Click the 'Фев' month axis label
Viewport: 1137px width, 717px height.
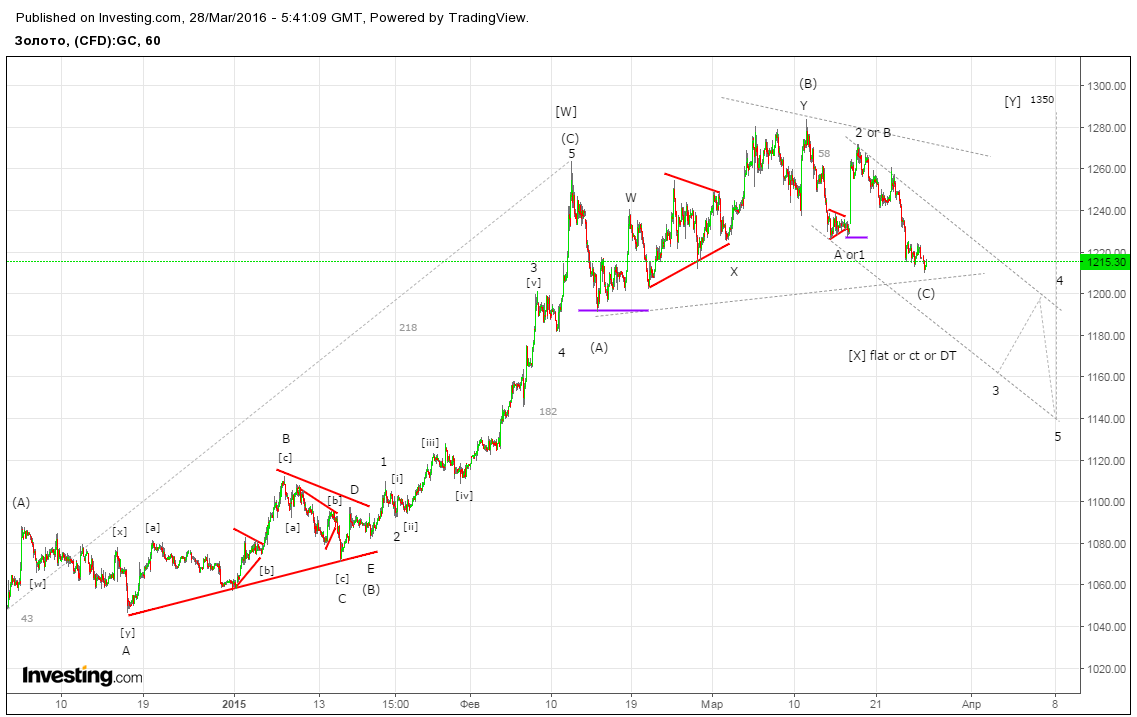470,704
